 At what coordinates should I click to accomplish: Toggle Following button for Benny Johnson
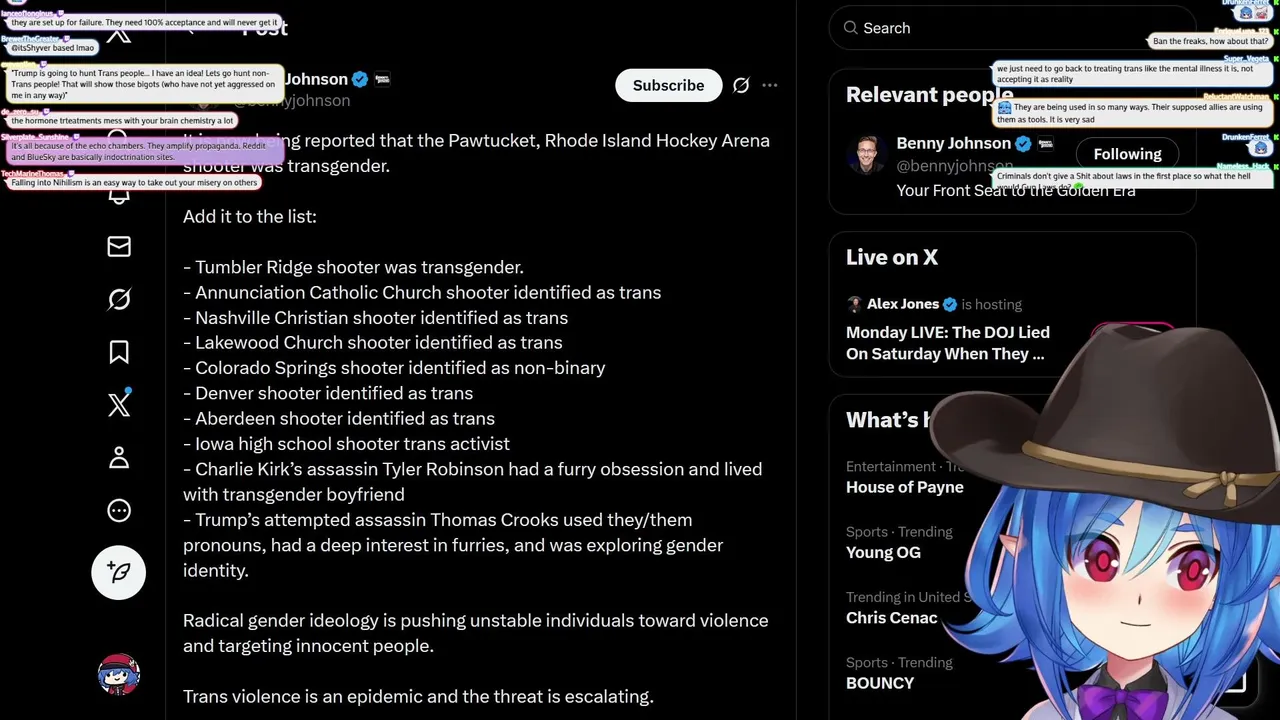tap(1127, 154)
